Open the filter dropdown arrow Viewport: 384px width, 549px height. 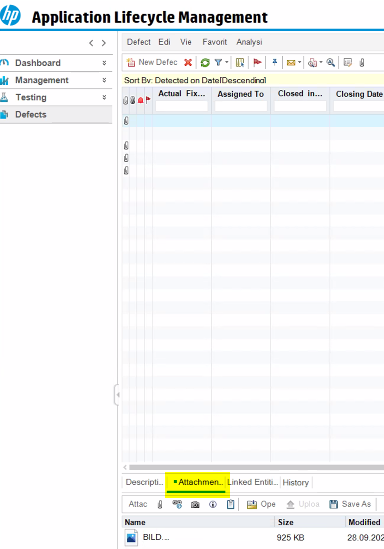pyautogui.click(x=226, y=62)
